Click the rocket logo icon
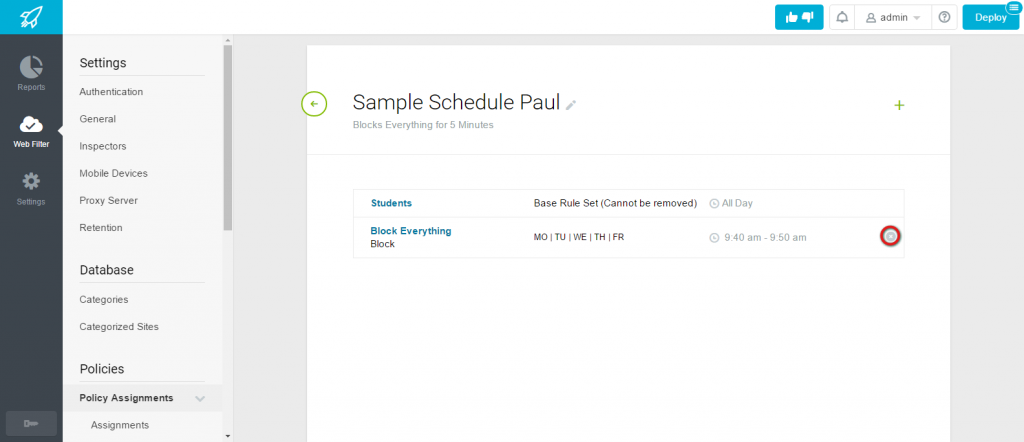1024x442 pixels. pos(31,17)
